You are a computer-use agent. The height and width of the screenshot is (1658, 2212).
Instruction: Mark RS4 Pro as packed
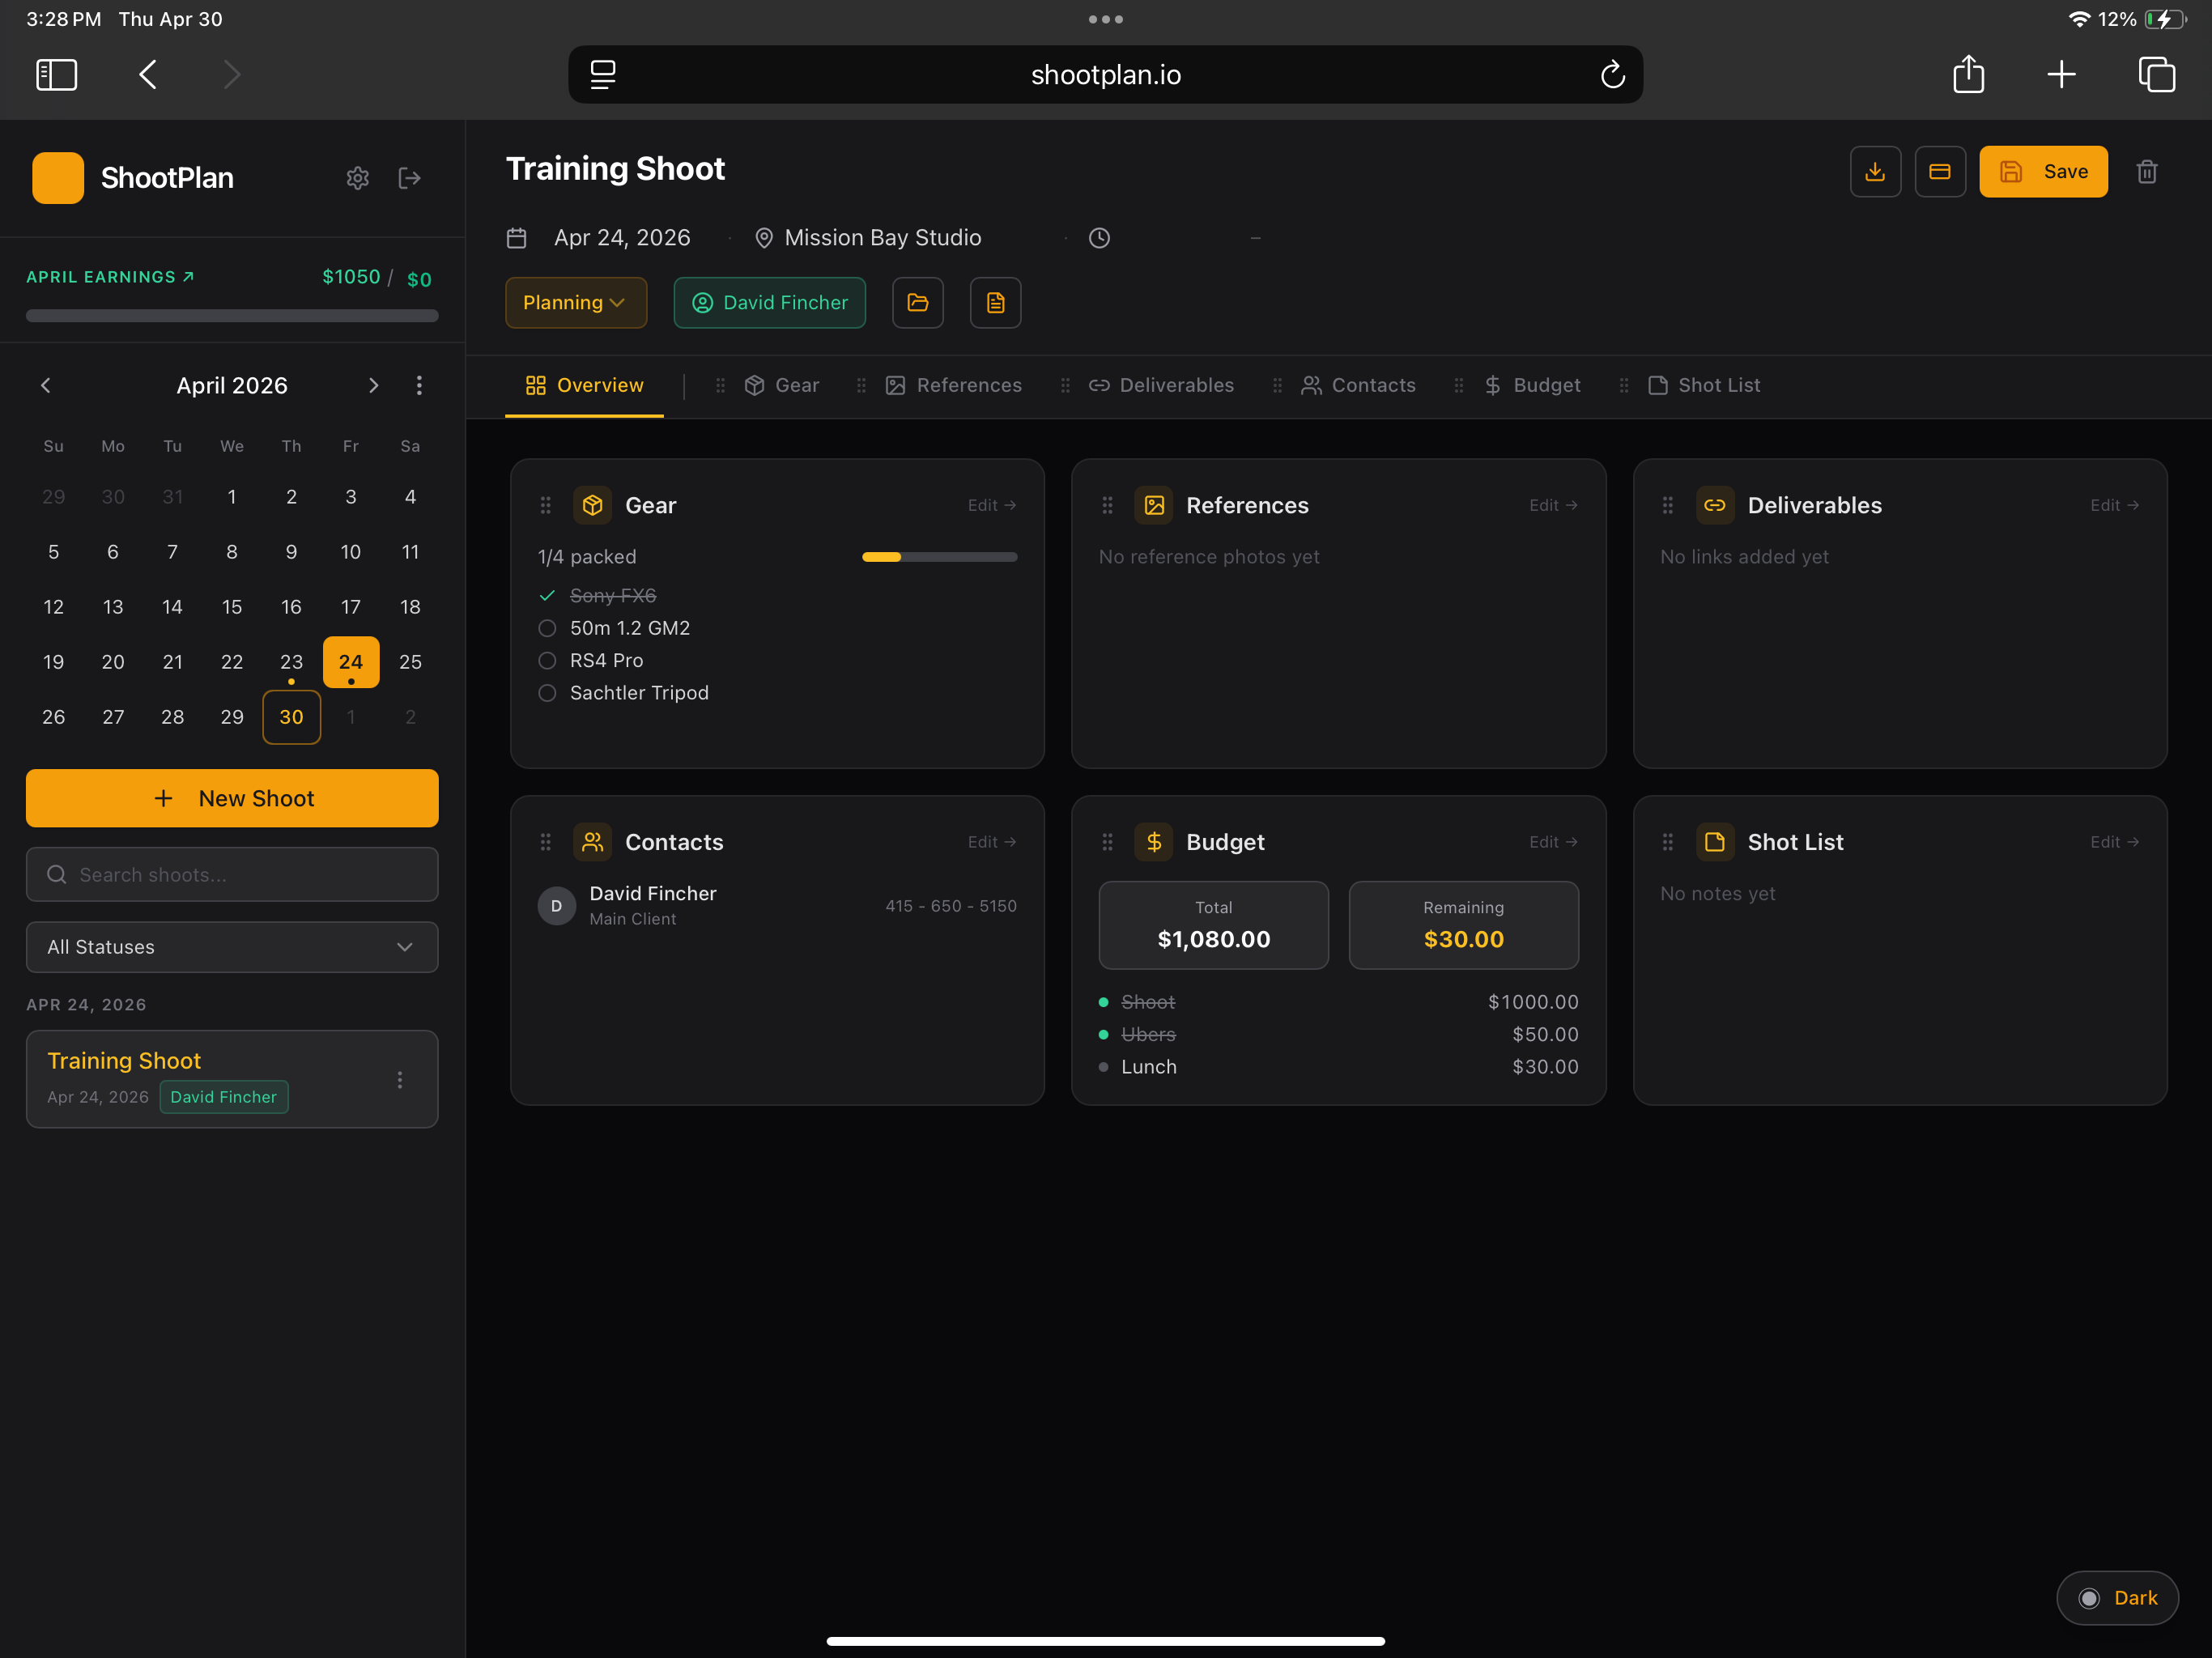[547, 661]
